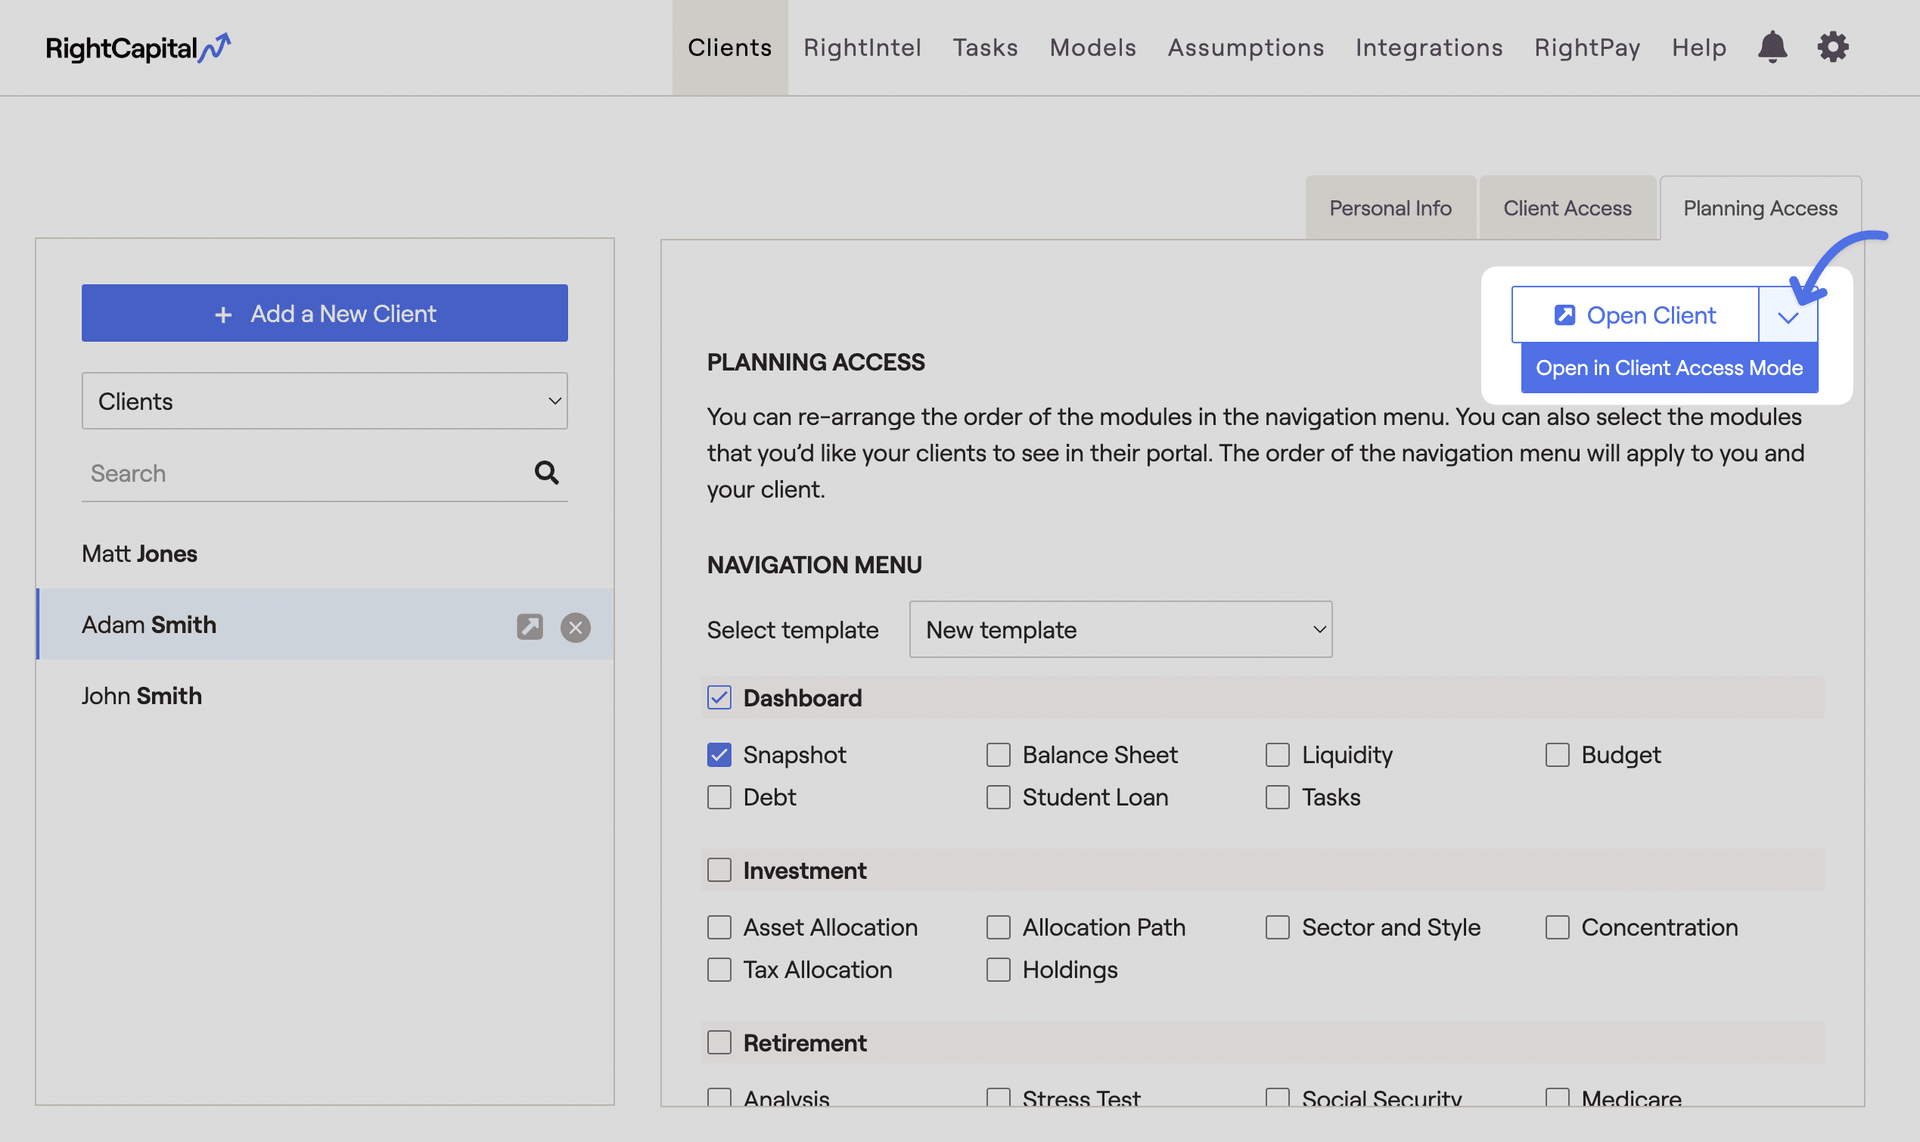Screen dimensions: 1920x1142
Task: Go to Clients in top navigation
Action: (729, 47)
